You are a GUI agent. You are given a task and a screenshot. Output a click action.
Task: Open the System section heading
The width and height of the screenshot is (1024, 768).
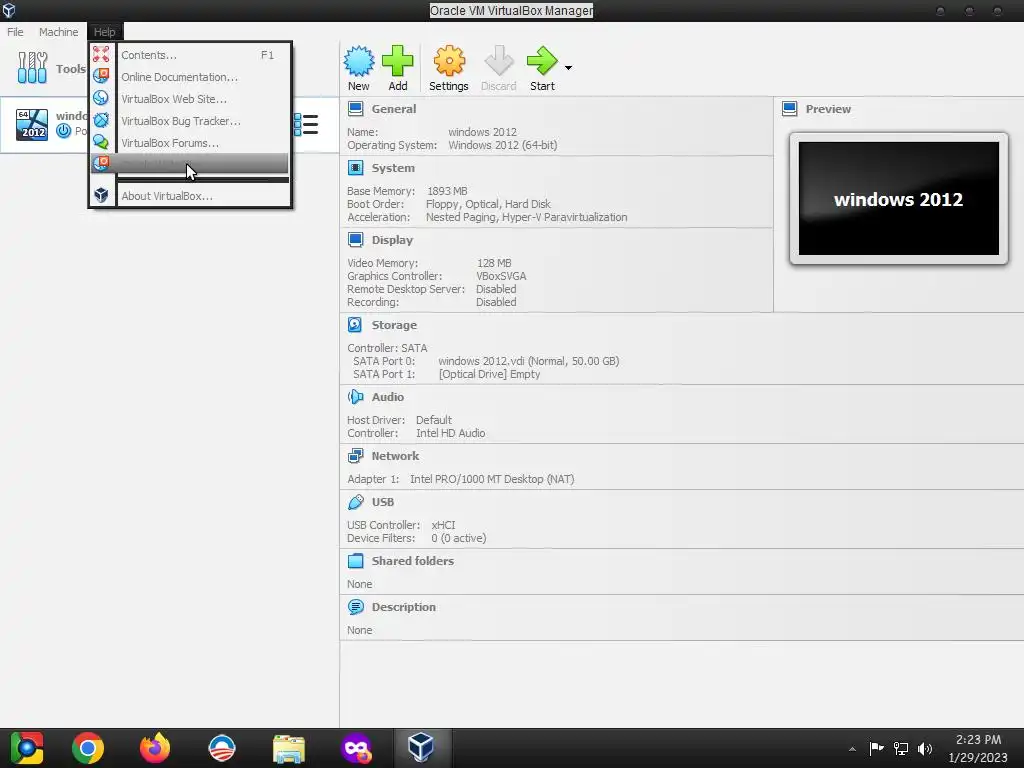(392, 168)
